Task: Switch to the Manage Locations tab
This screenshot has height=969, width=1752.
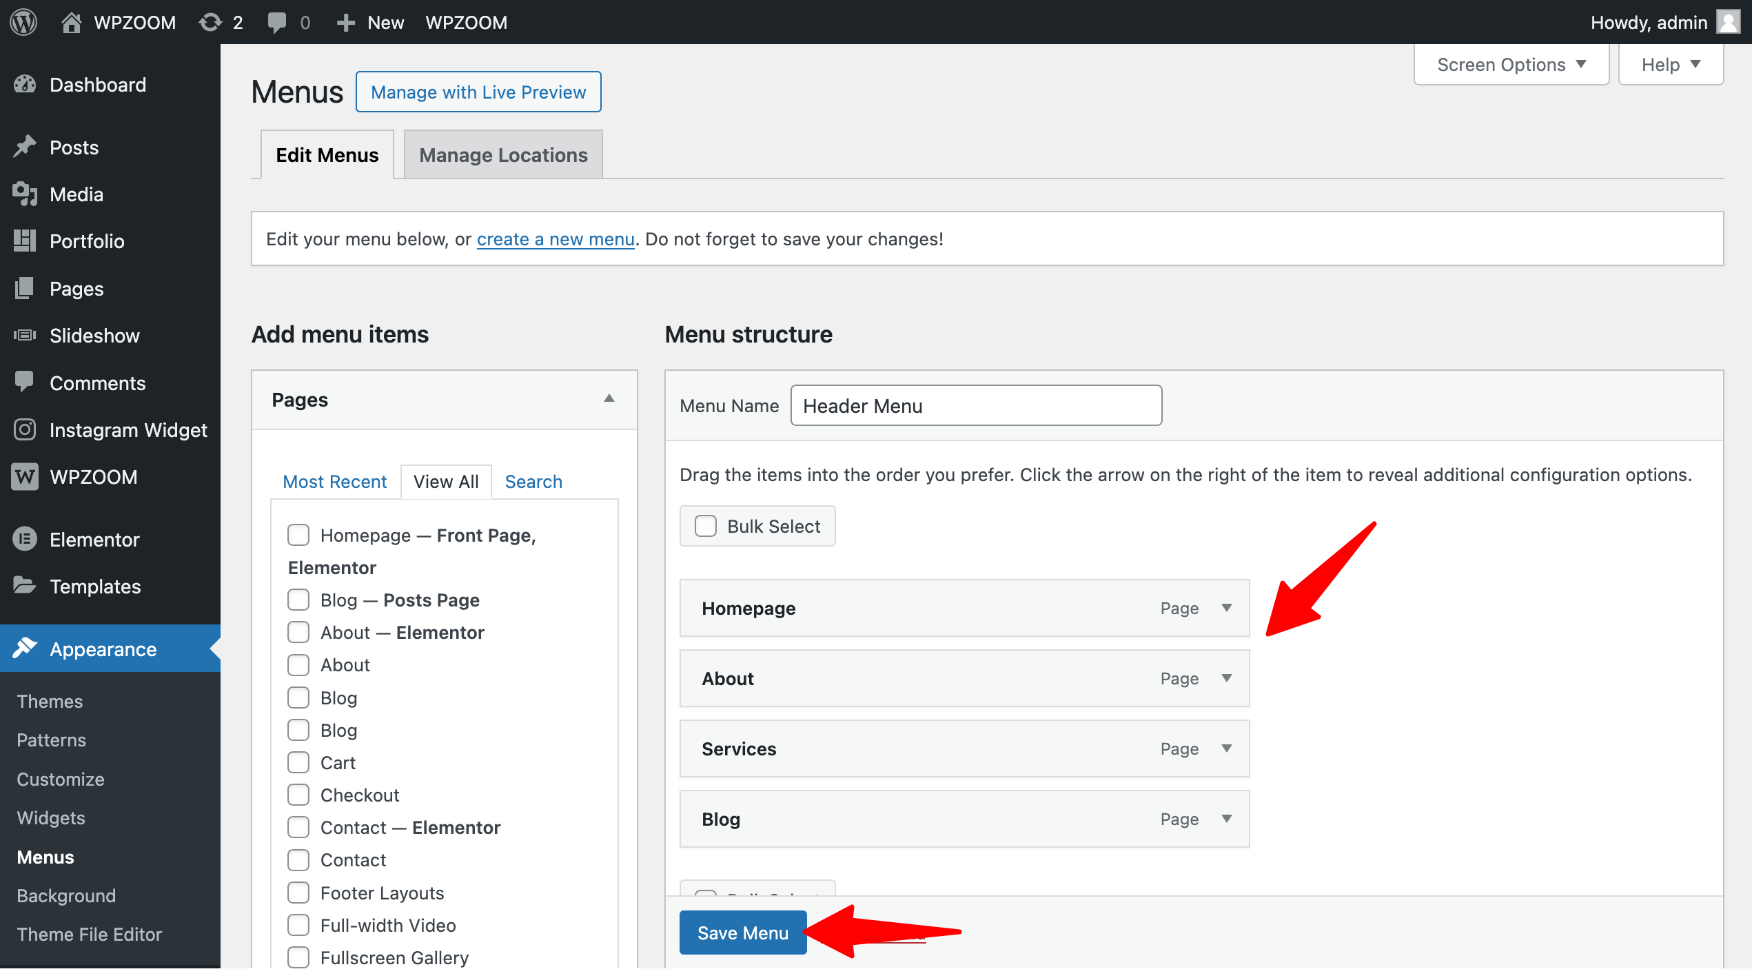Action: pos(503,155)
